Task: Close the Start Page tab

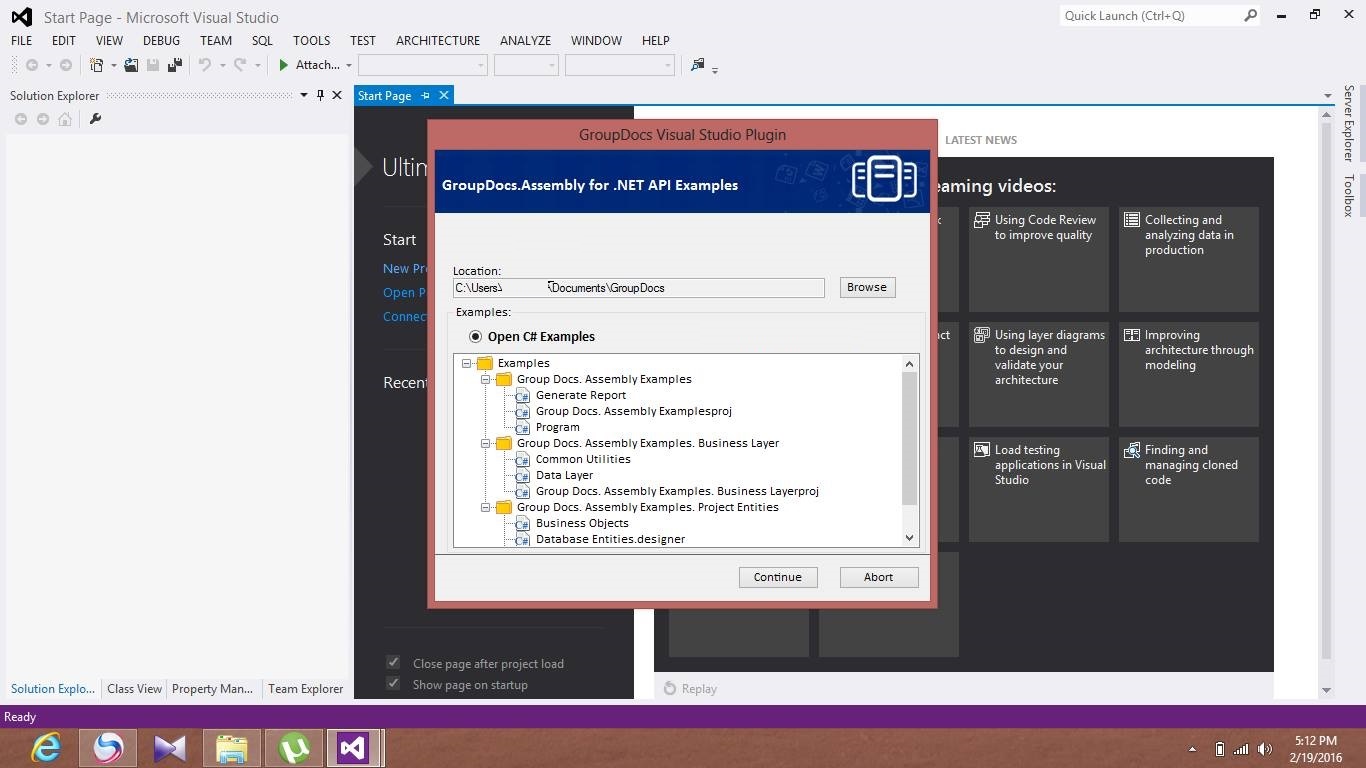Action: (x=444, y=95)
